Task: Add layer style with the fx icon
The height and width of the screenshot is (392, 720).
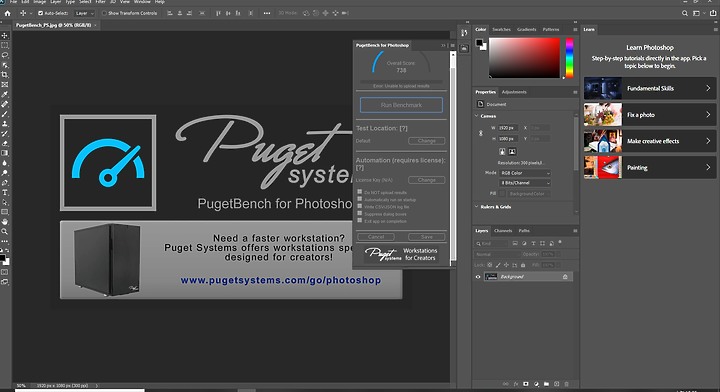Action: coord(516,384)
